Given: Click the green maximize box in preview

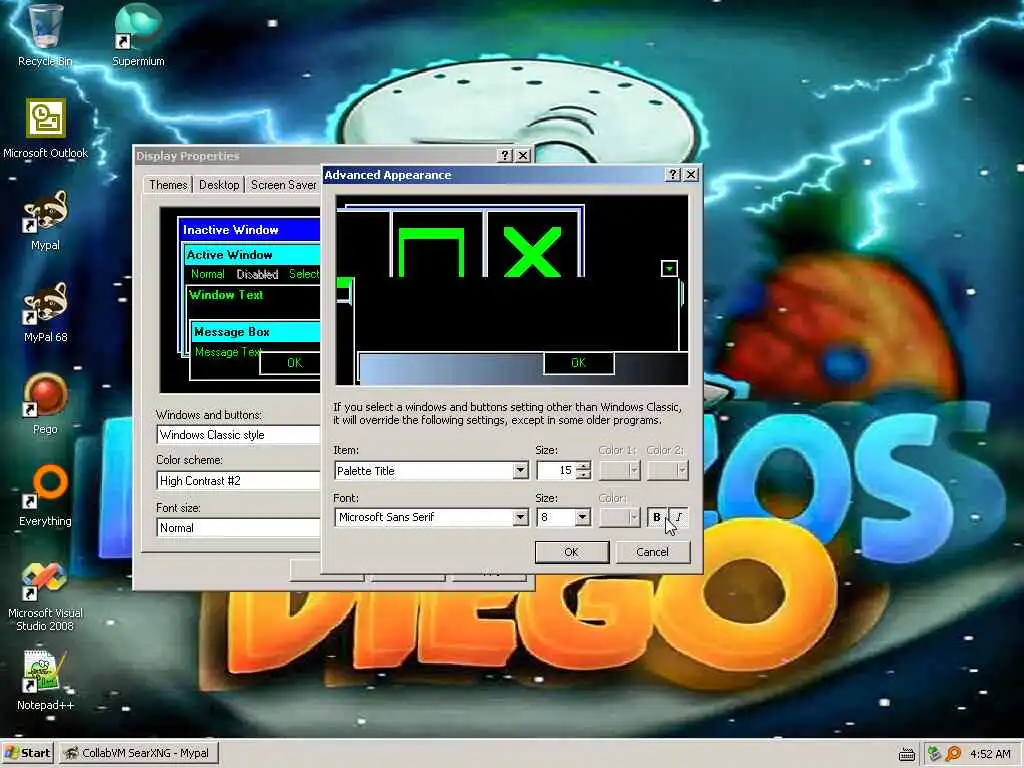Looking at the screenshot, I should point(431,252).
